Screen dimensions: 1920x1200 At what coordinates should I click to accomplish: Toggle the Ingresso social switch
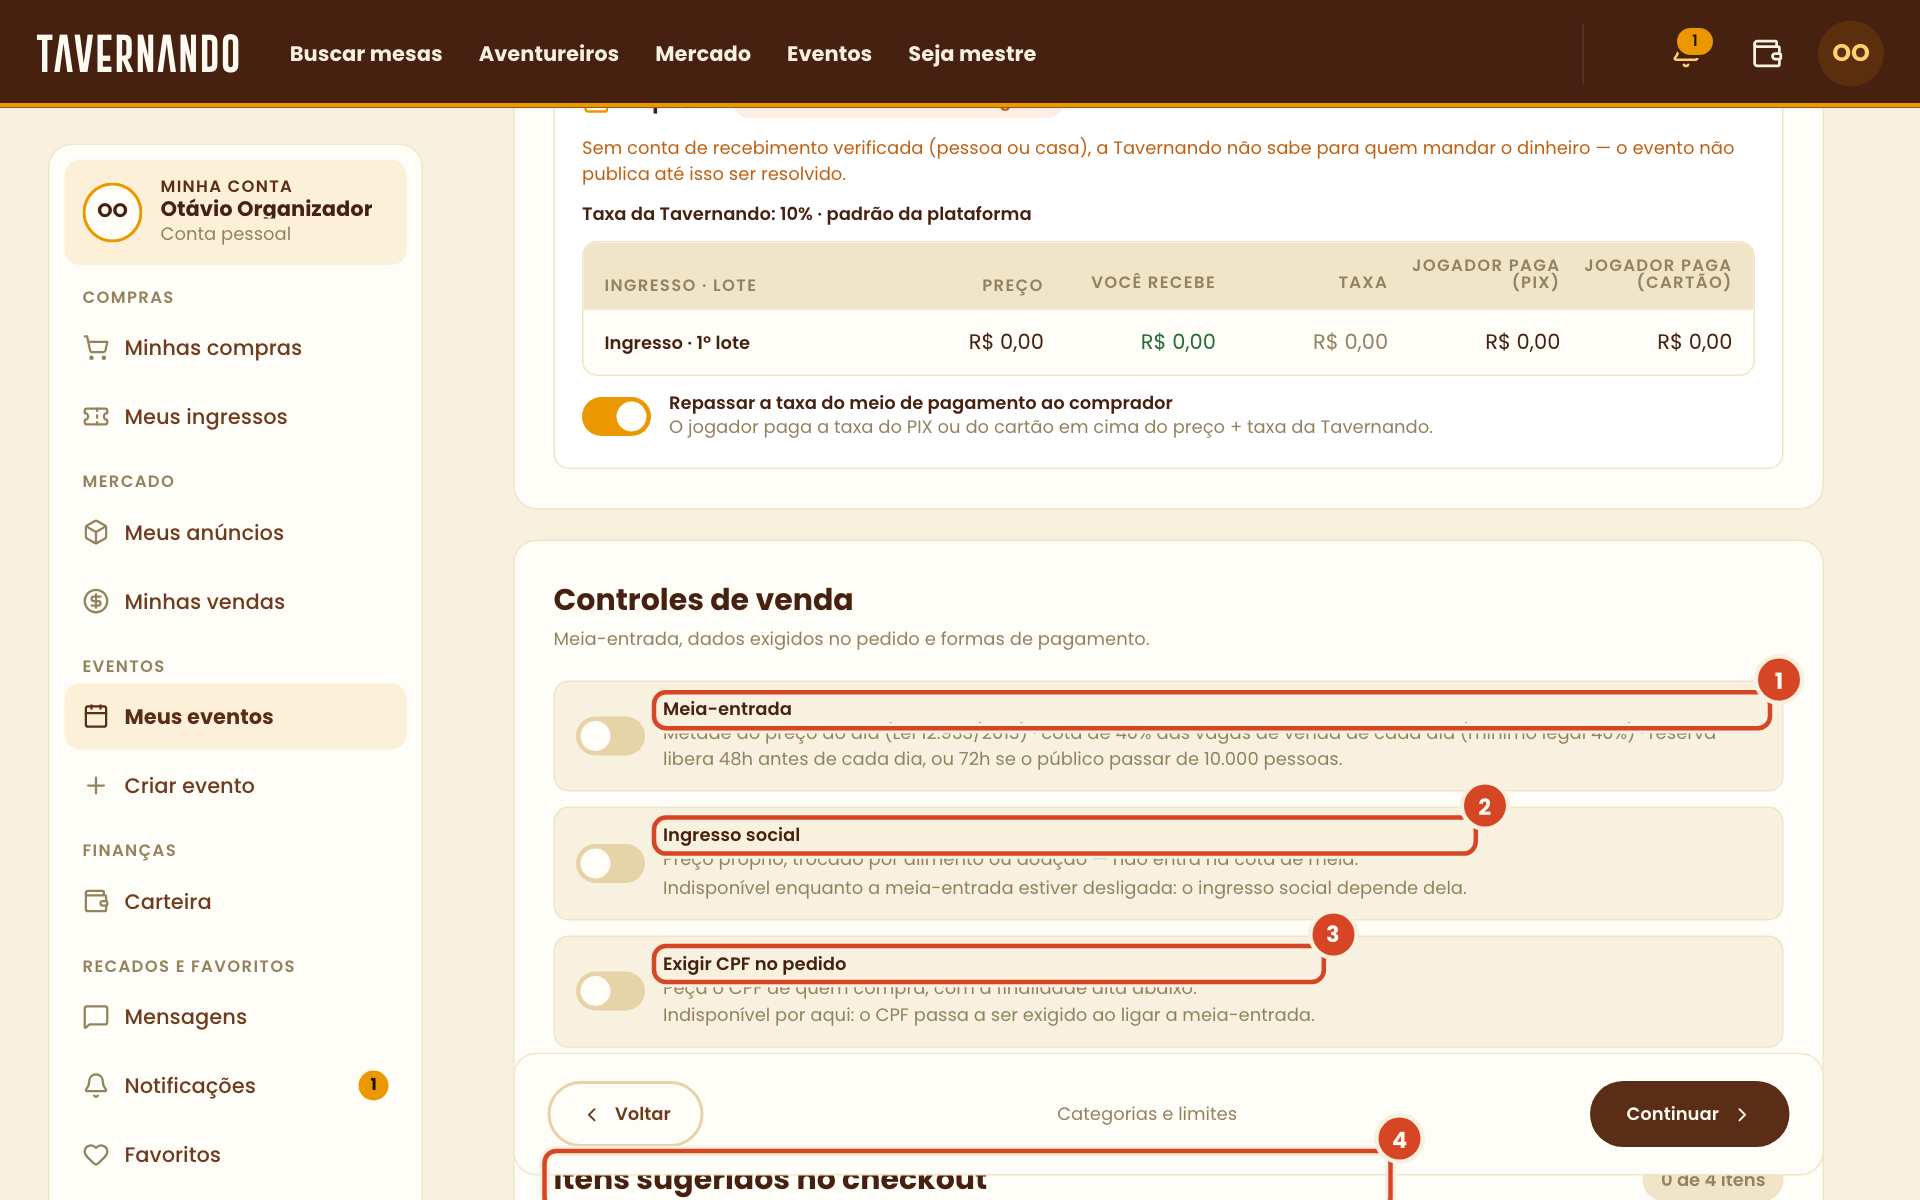point(610,863)
